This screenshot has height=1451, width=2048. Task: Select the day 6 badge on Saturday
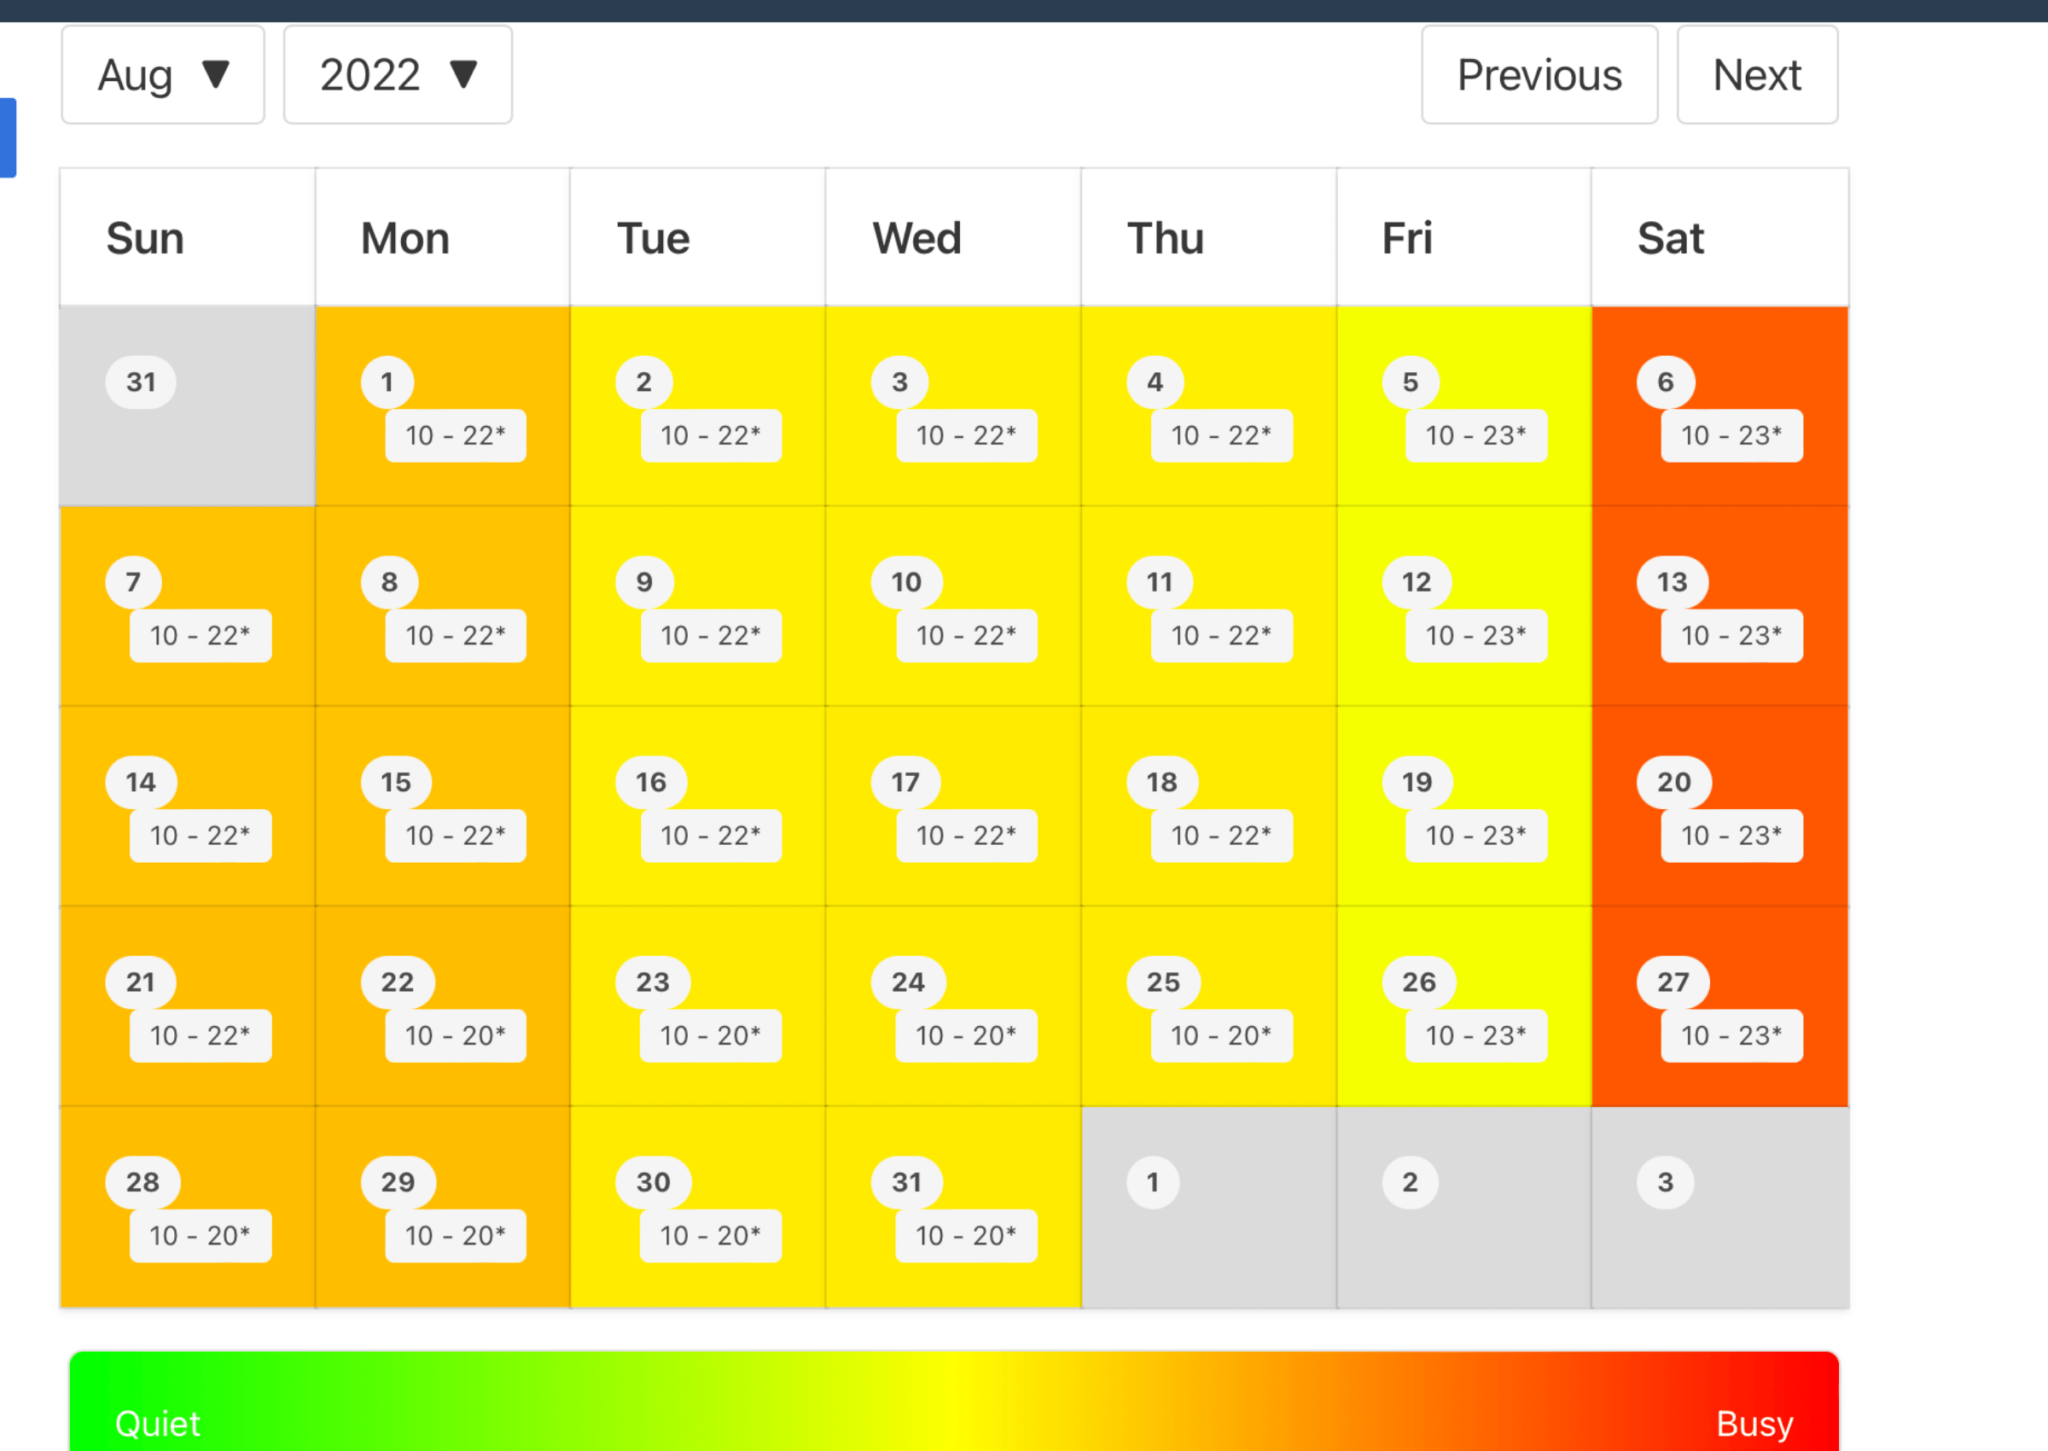point(1665,382)
